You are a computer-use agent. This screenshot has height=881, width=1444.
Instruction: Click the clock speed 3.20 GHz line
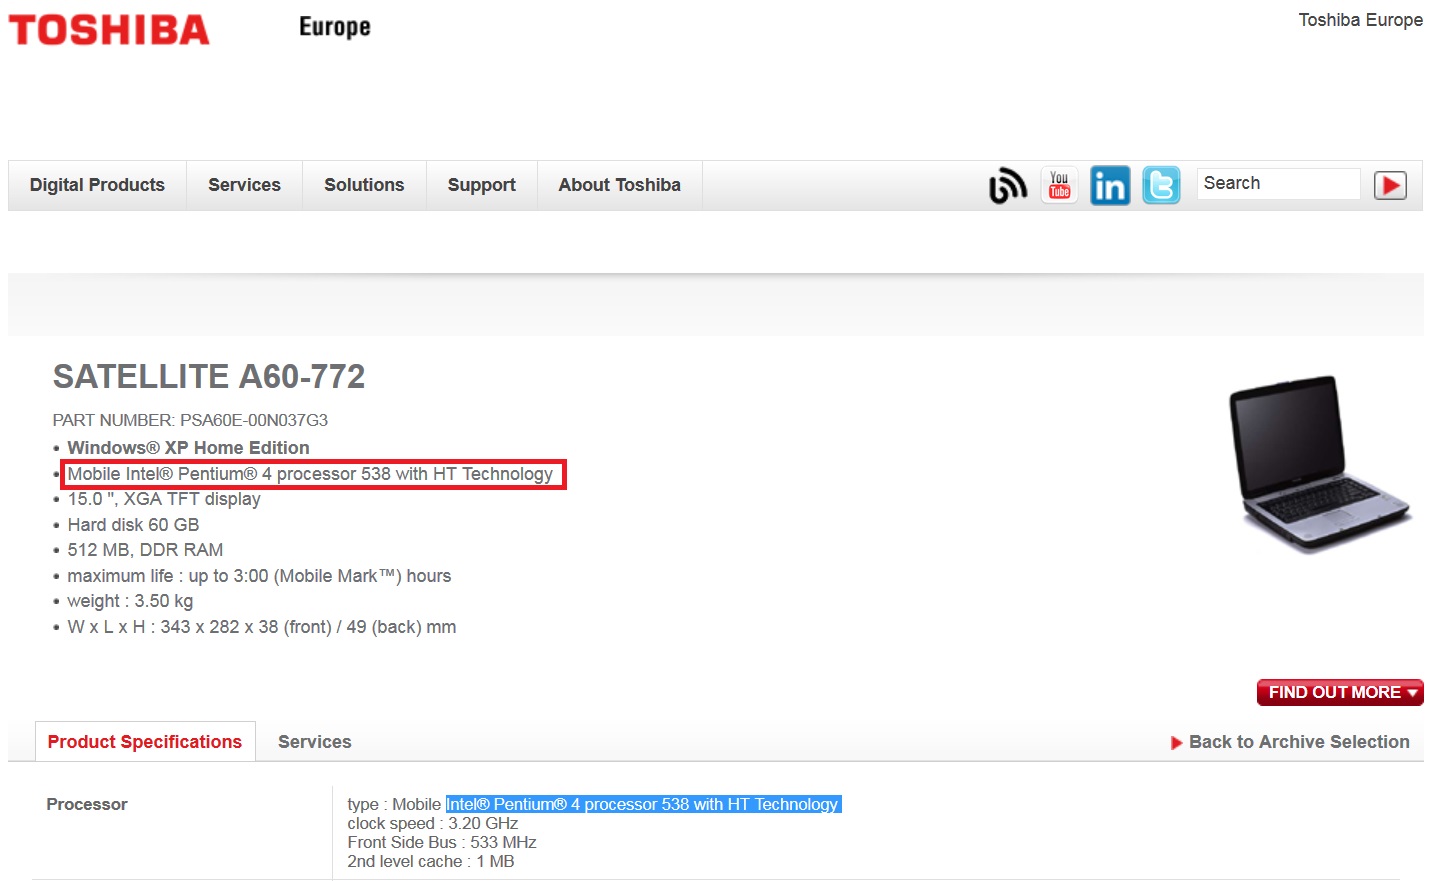click(433, 824)
